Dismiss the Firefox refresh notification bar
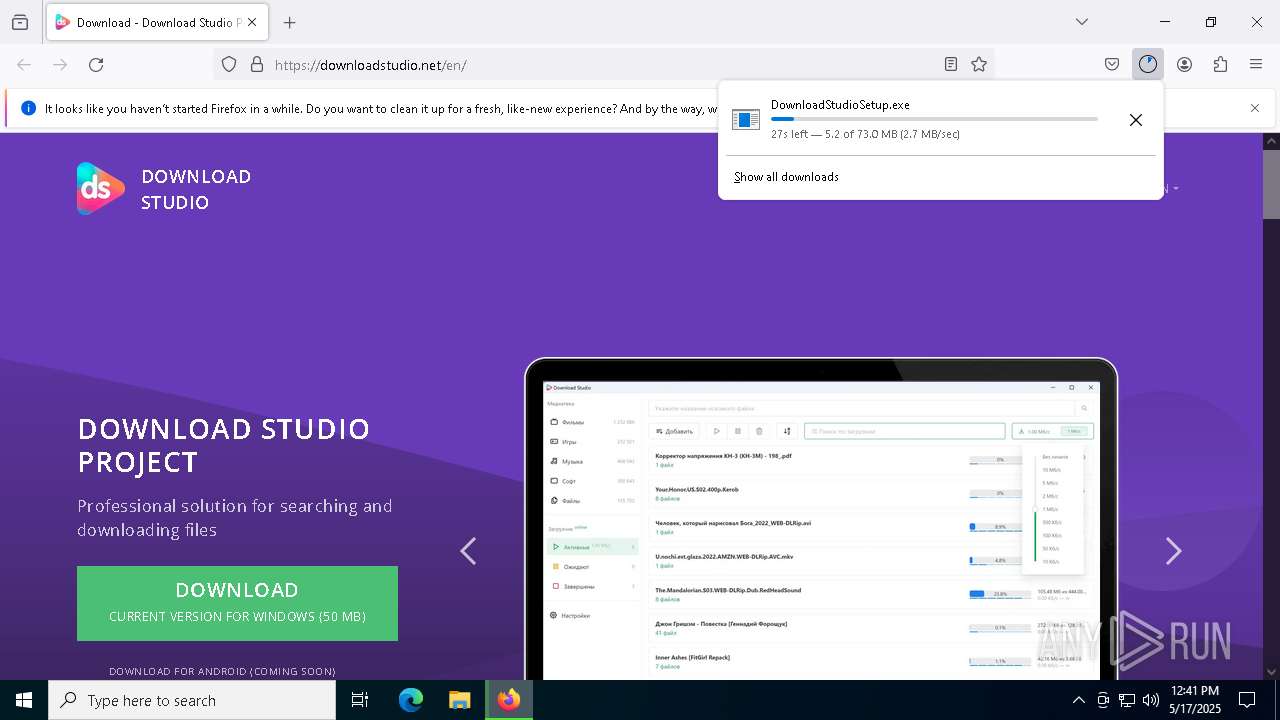The image size is (1280, 720). click(1255, 108)
